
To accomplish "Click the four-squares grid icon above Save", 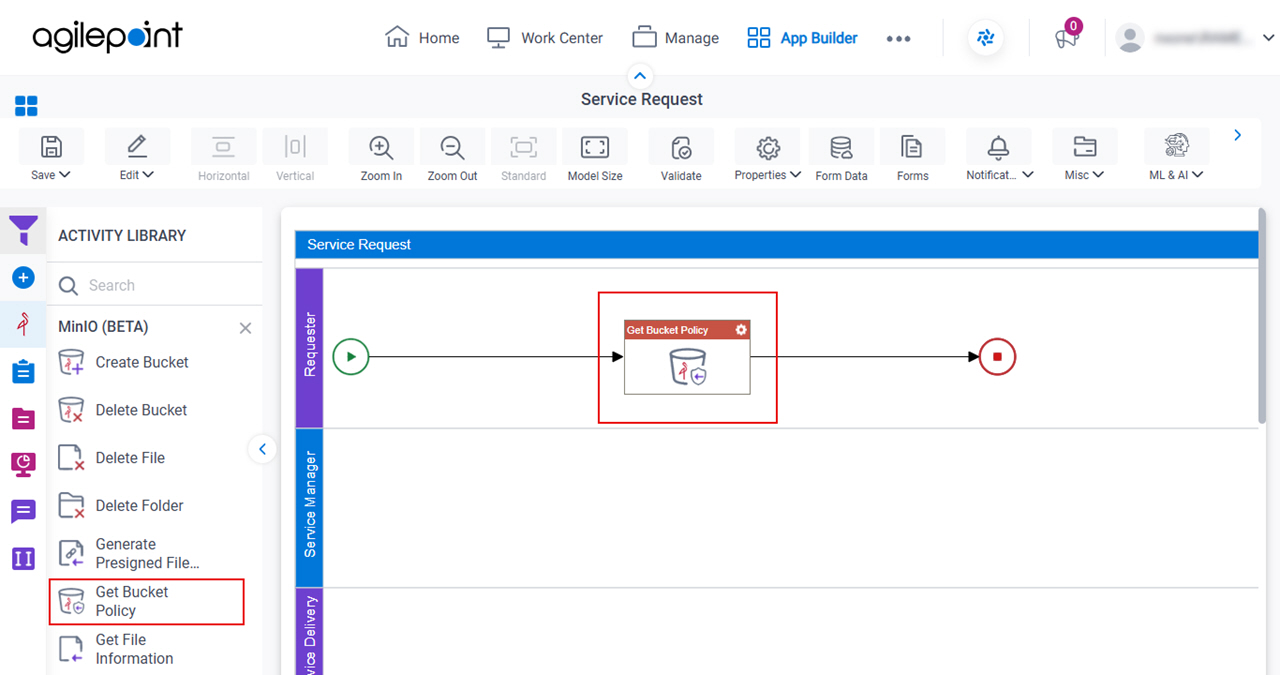I will (x=26, y=106).
